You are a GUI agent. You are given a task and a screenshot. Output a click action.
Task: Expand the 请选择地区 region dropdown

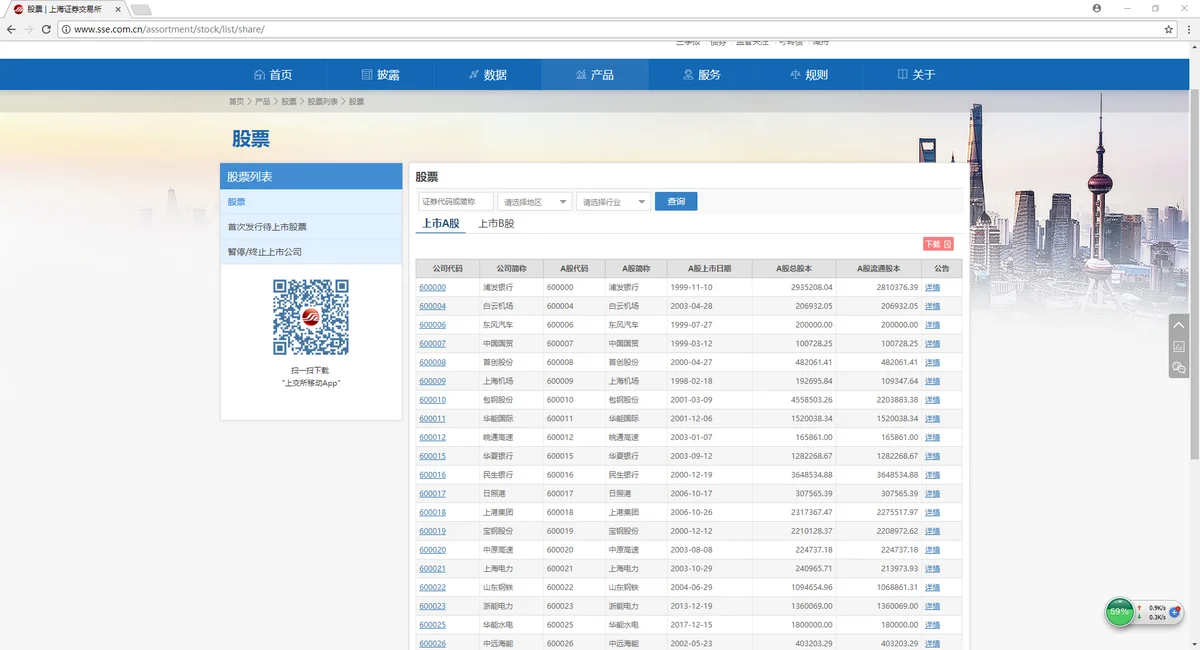(535, 202)
